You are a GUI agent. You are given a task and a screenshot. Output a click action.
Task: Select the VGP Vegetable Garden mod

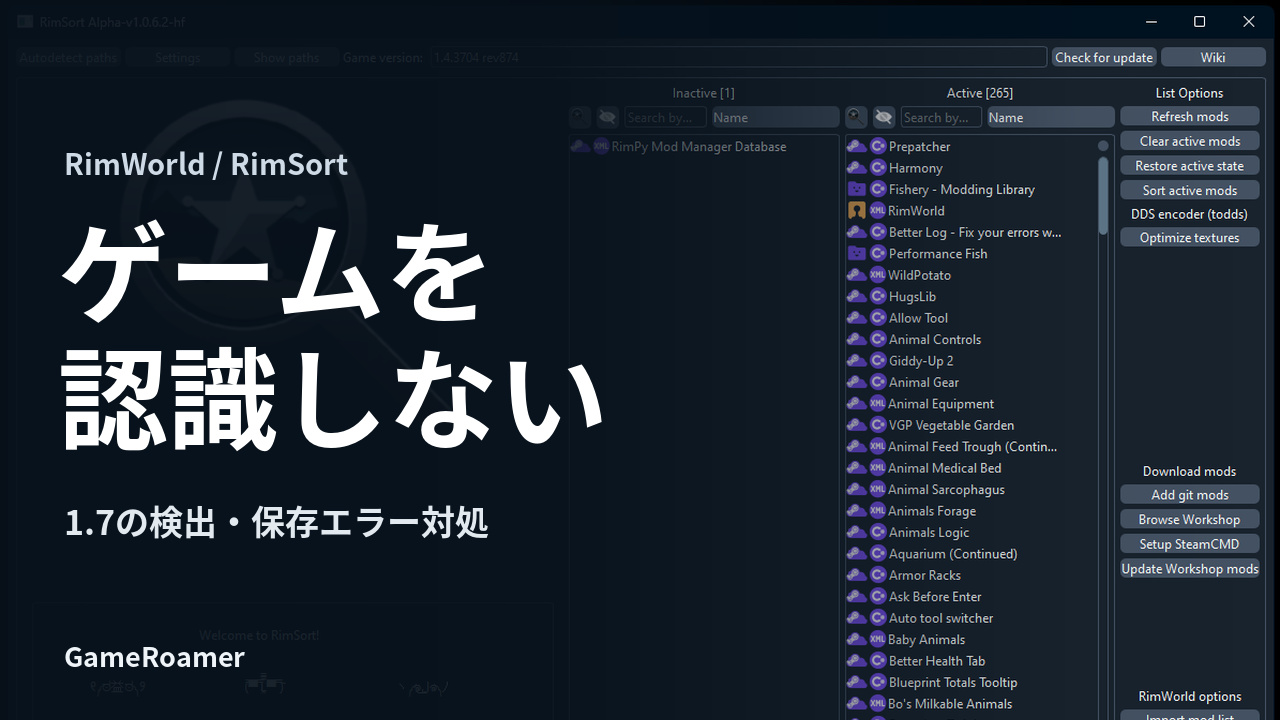971,425
